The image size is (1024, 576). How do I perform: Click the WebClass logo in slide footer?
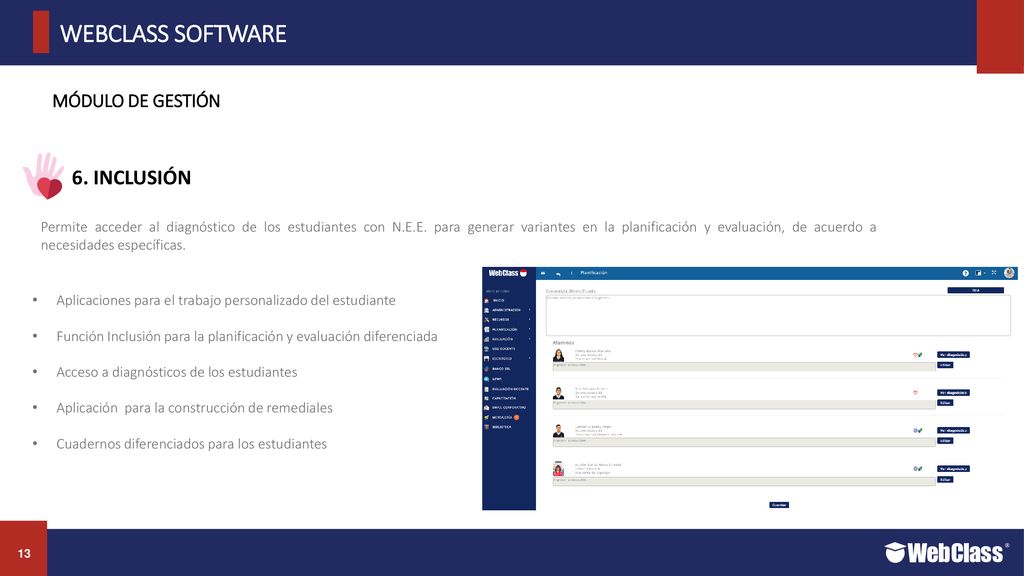947,552
